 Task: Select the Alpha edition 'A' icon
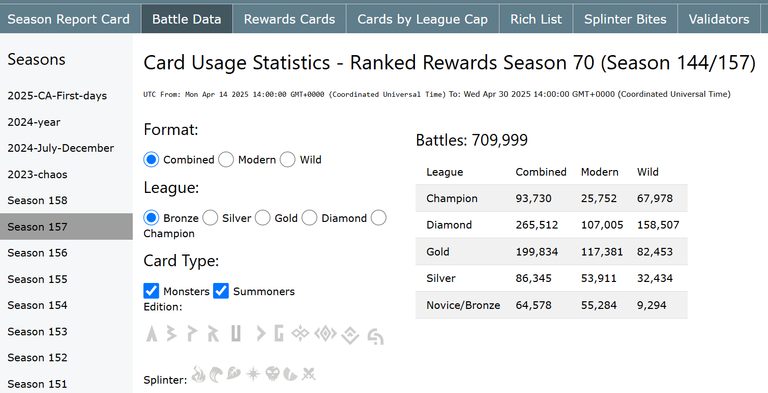(152, 333)
